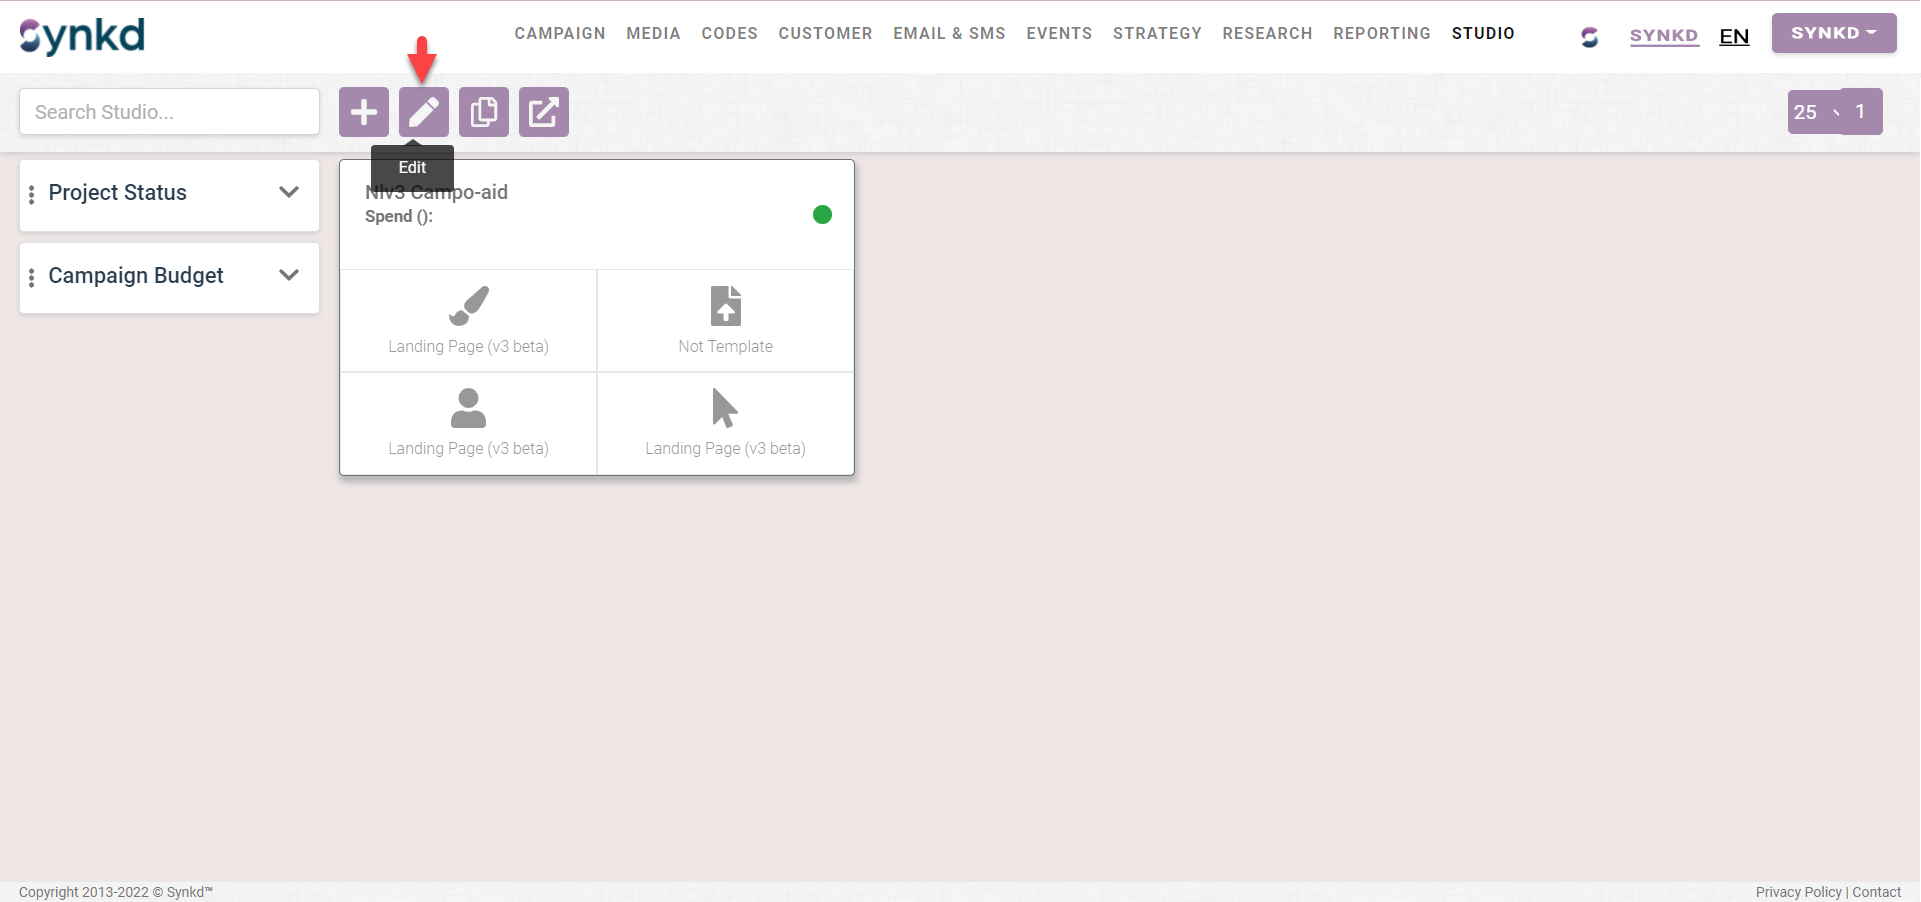Go to the Reporting menu
Image resolution: width=1921 pixels, height=902 pixels.
click(x=1381, y=33)
